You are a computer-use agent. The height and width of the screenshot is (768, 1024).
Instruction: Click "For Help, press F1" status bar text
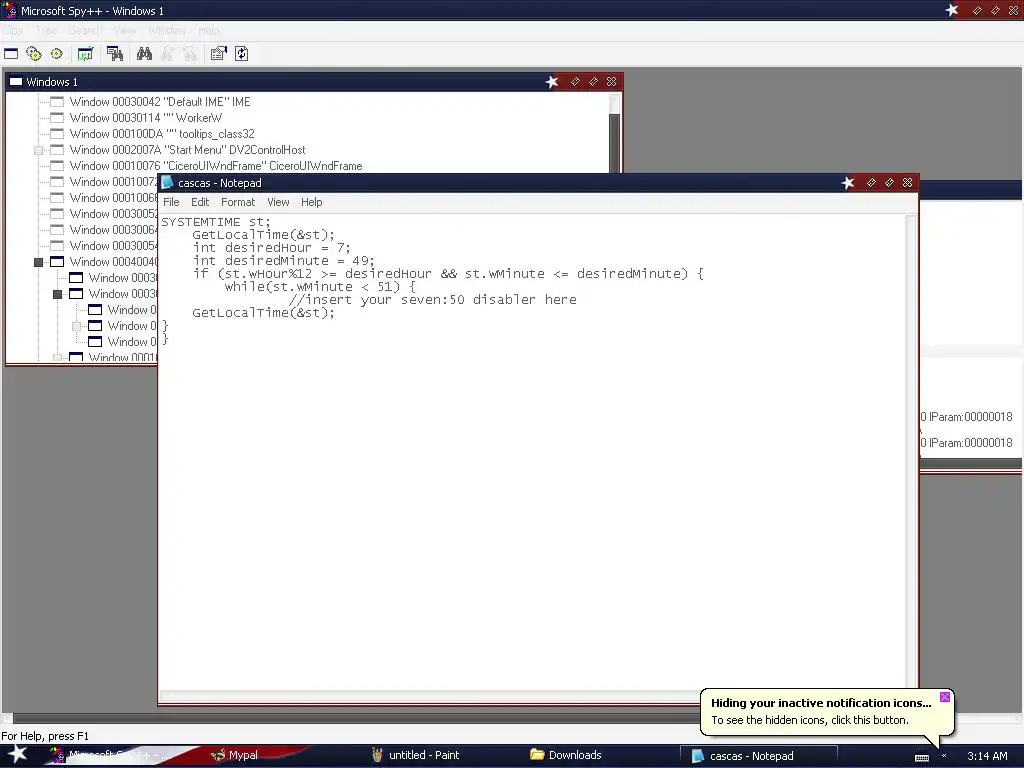tap(45, 736)
